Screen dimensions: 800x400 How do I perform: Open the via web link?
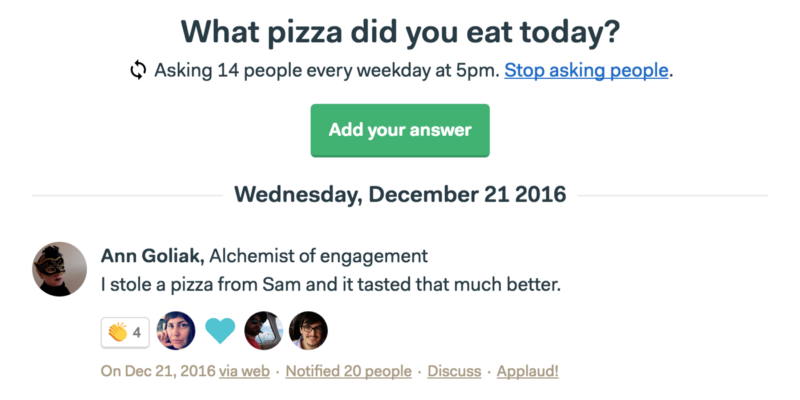pos(244,371)
